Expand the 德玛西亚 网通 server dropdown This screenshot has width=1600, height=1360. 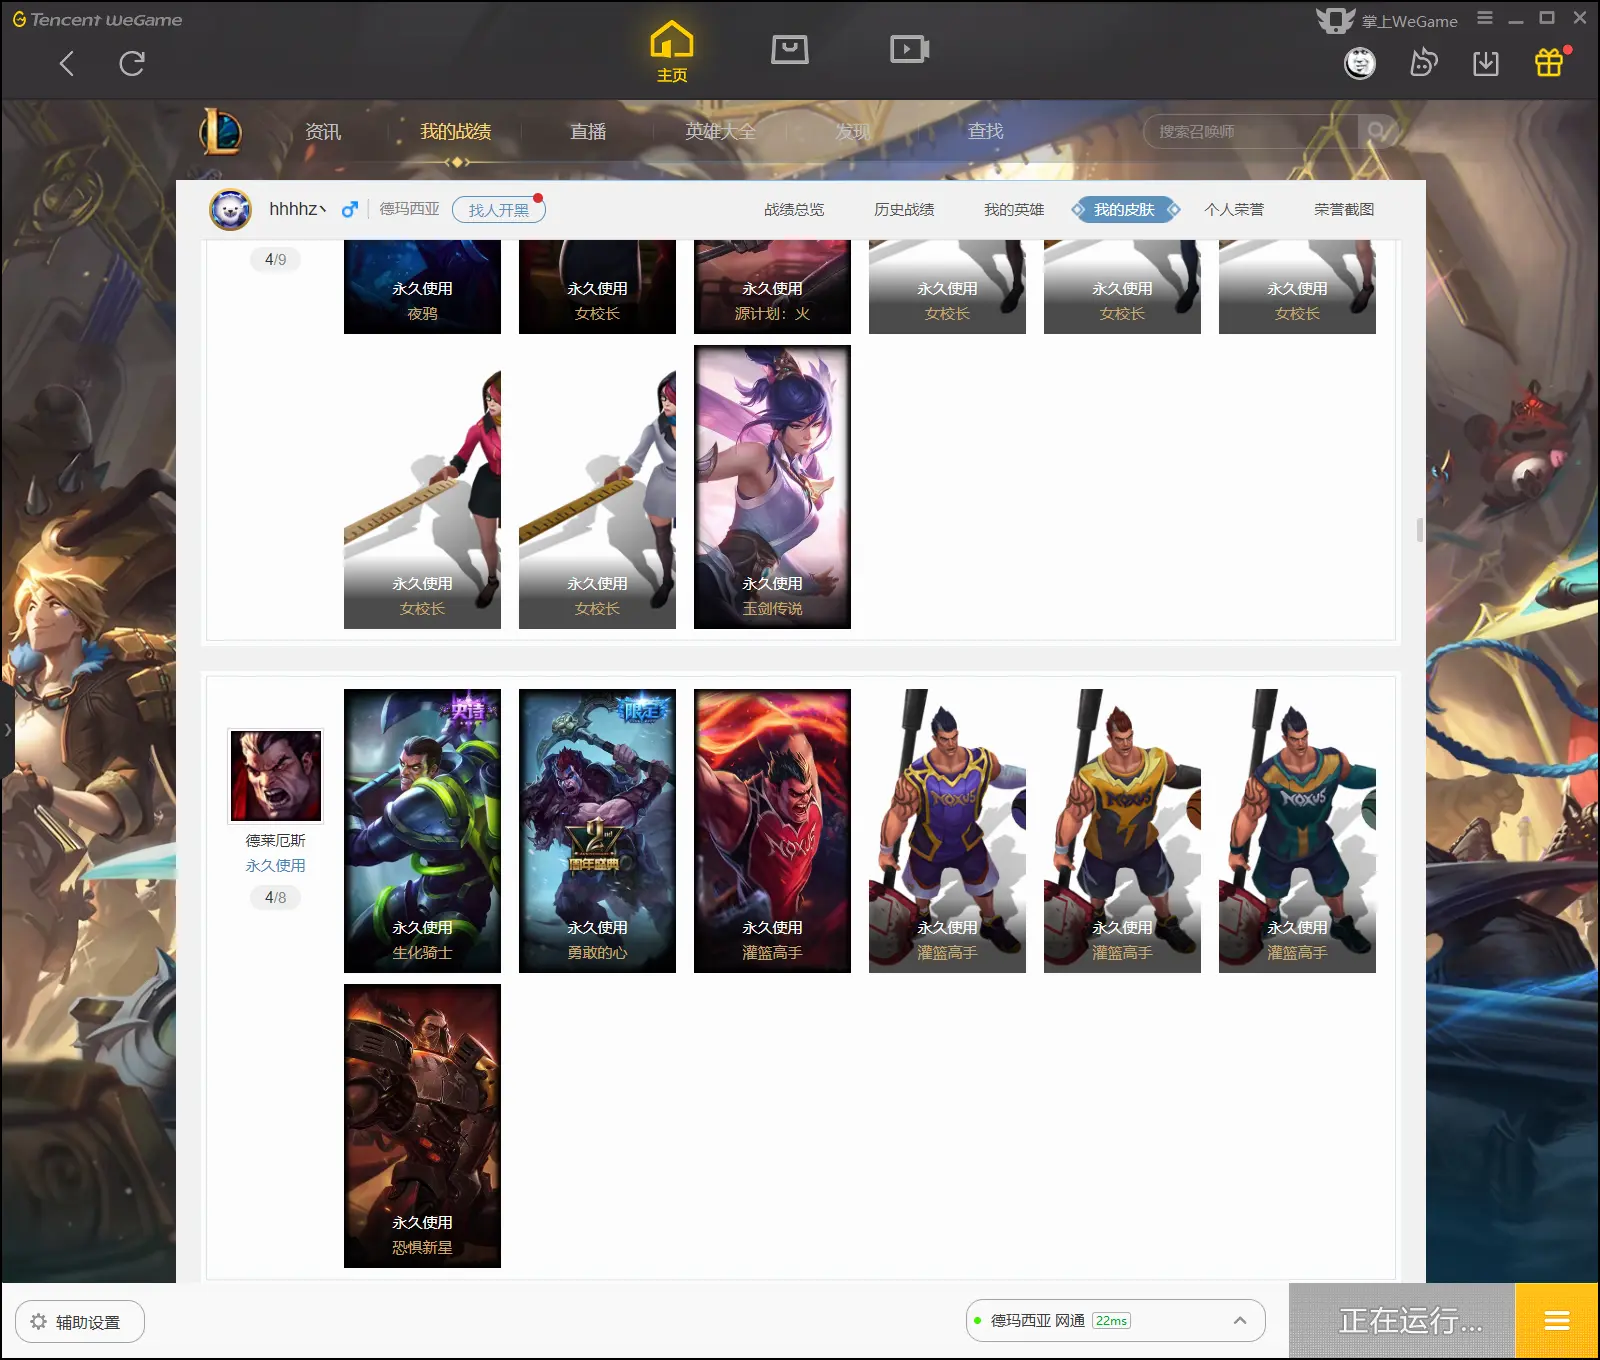(1240, 1320)
